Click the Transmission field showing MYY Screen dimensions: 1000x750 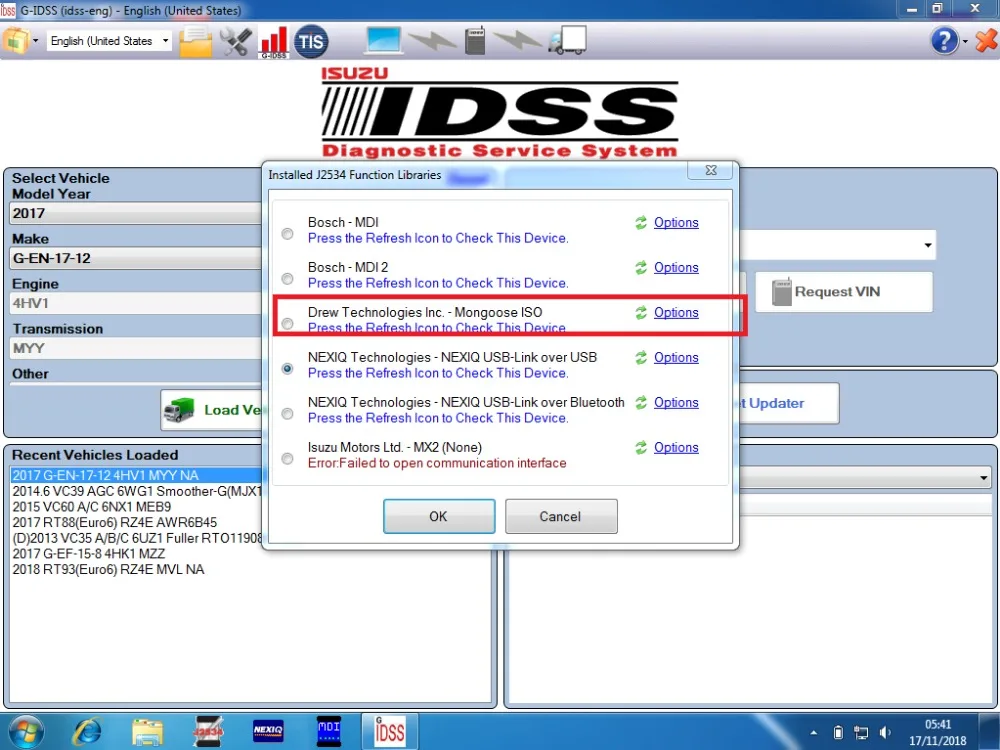click(136, 348)
